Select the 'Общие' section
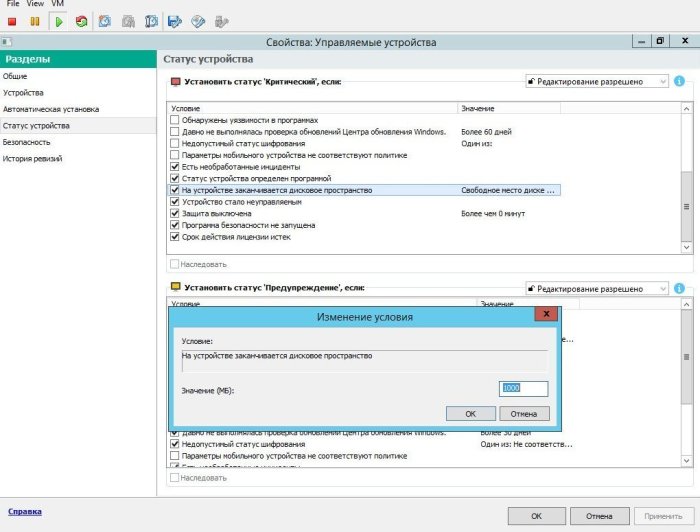Image resolution: width=700 pixels, height=532 pixels. [78, 76]
